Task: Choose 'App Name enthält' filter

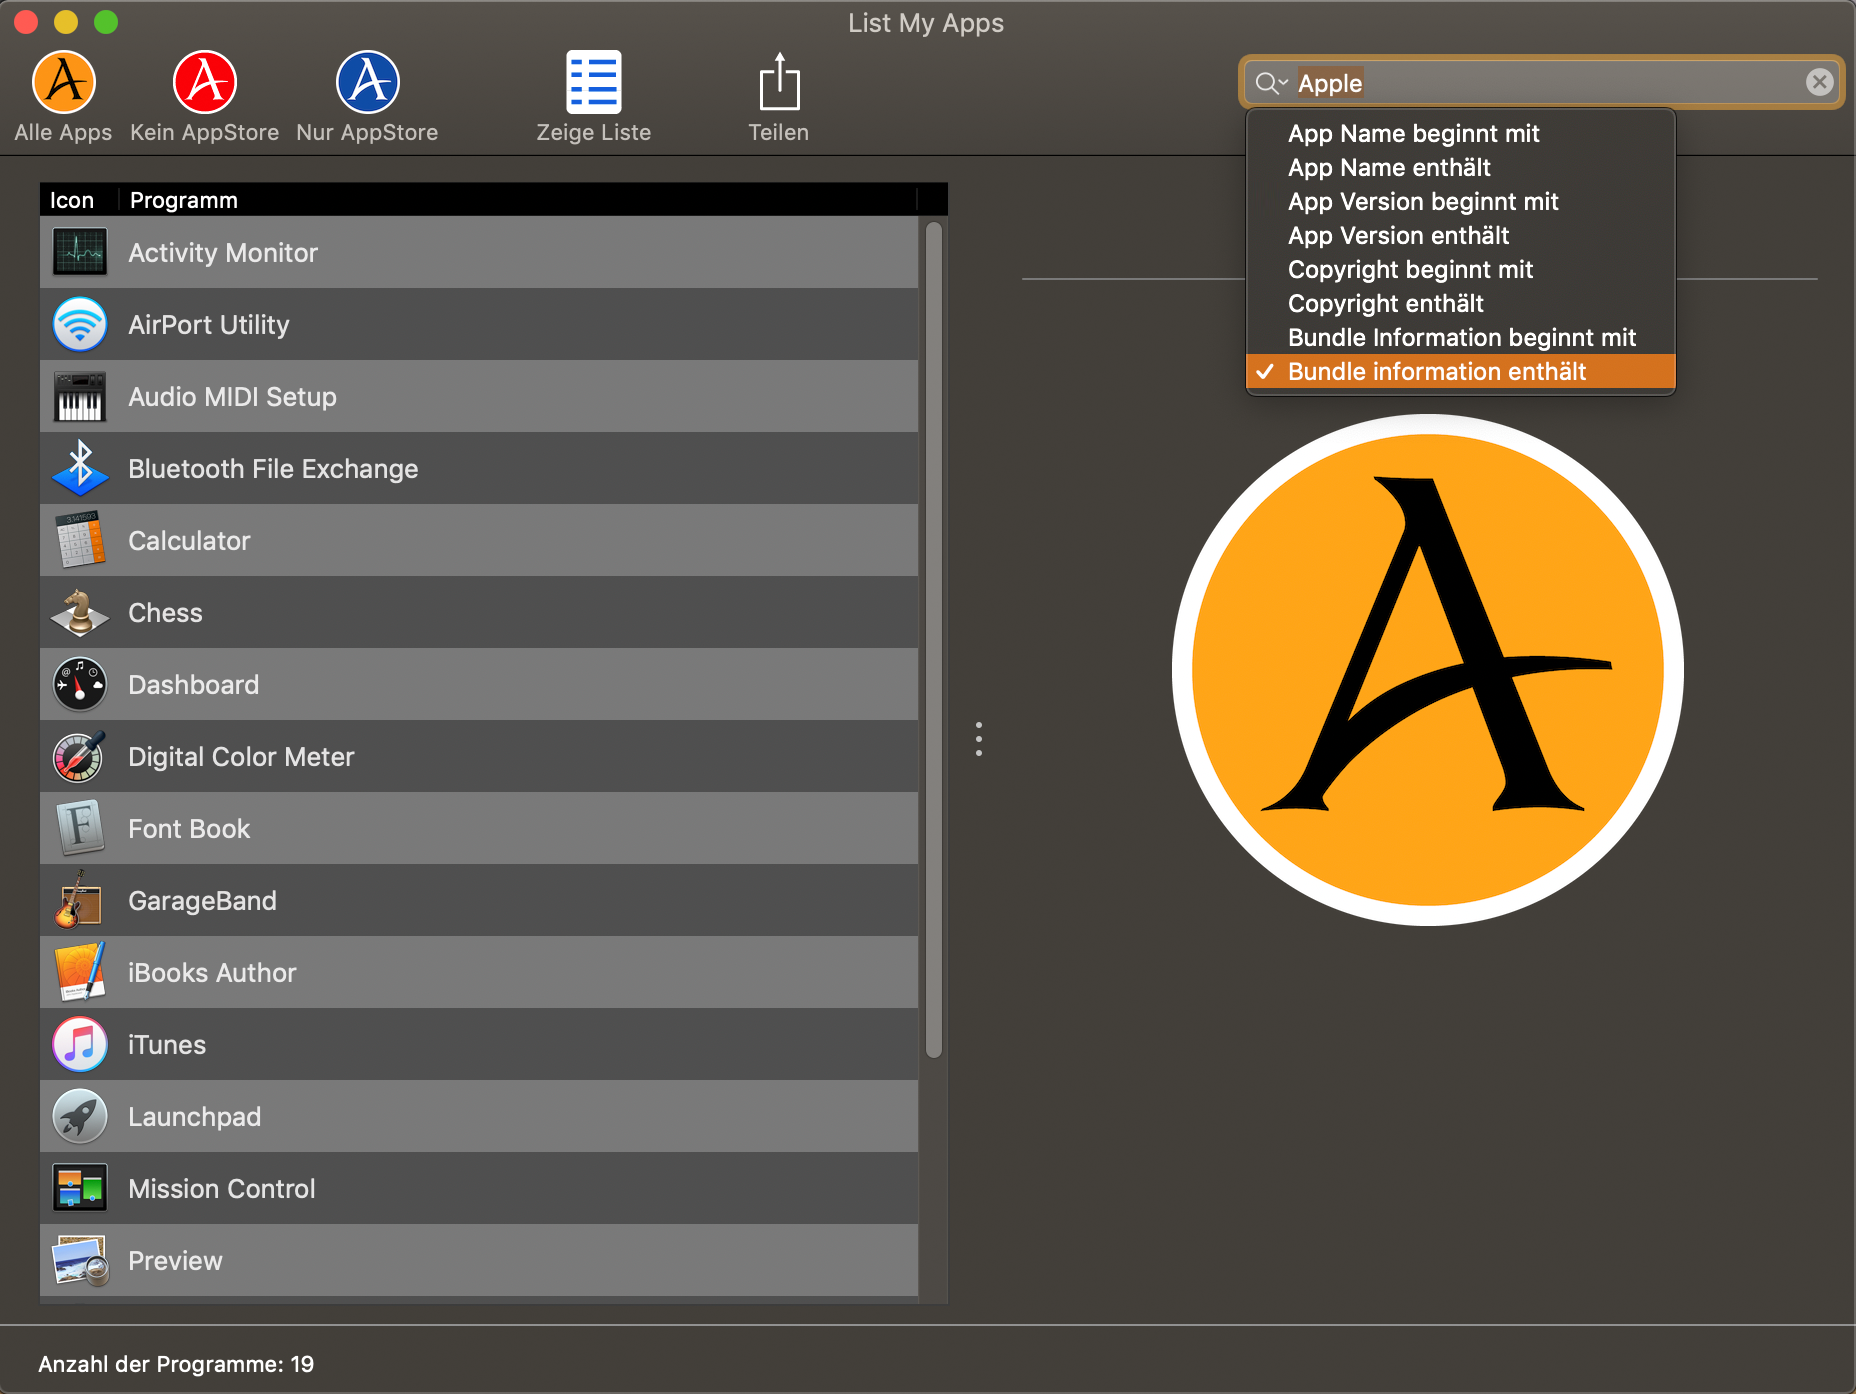Action: (x=1460, y=168)
